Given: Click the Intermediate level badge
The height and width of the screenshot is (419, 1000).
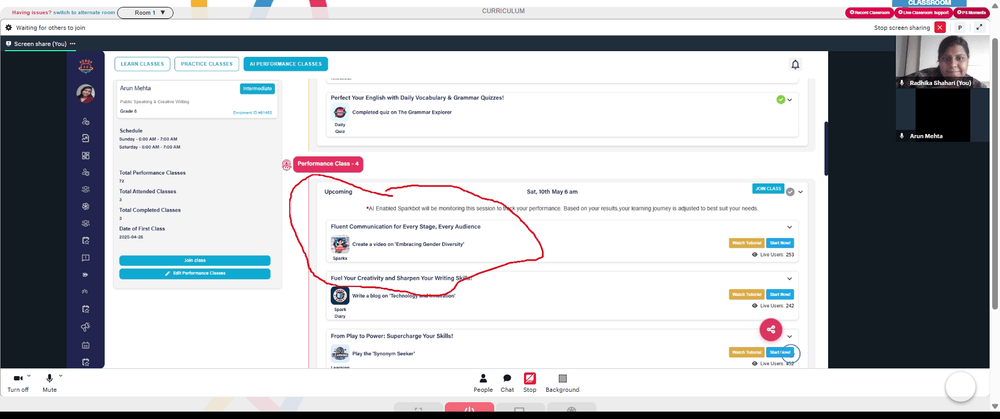Looking at the screenshot, I should click(257, 89).
